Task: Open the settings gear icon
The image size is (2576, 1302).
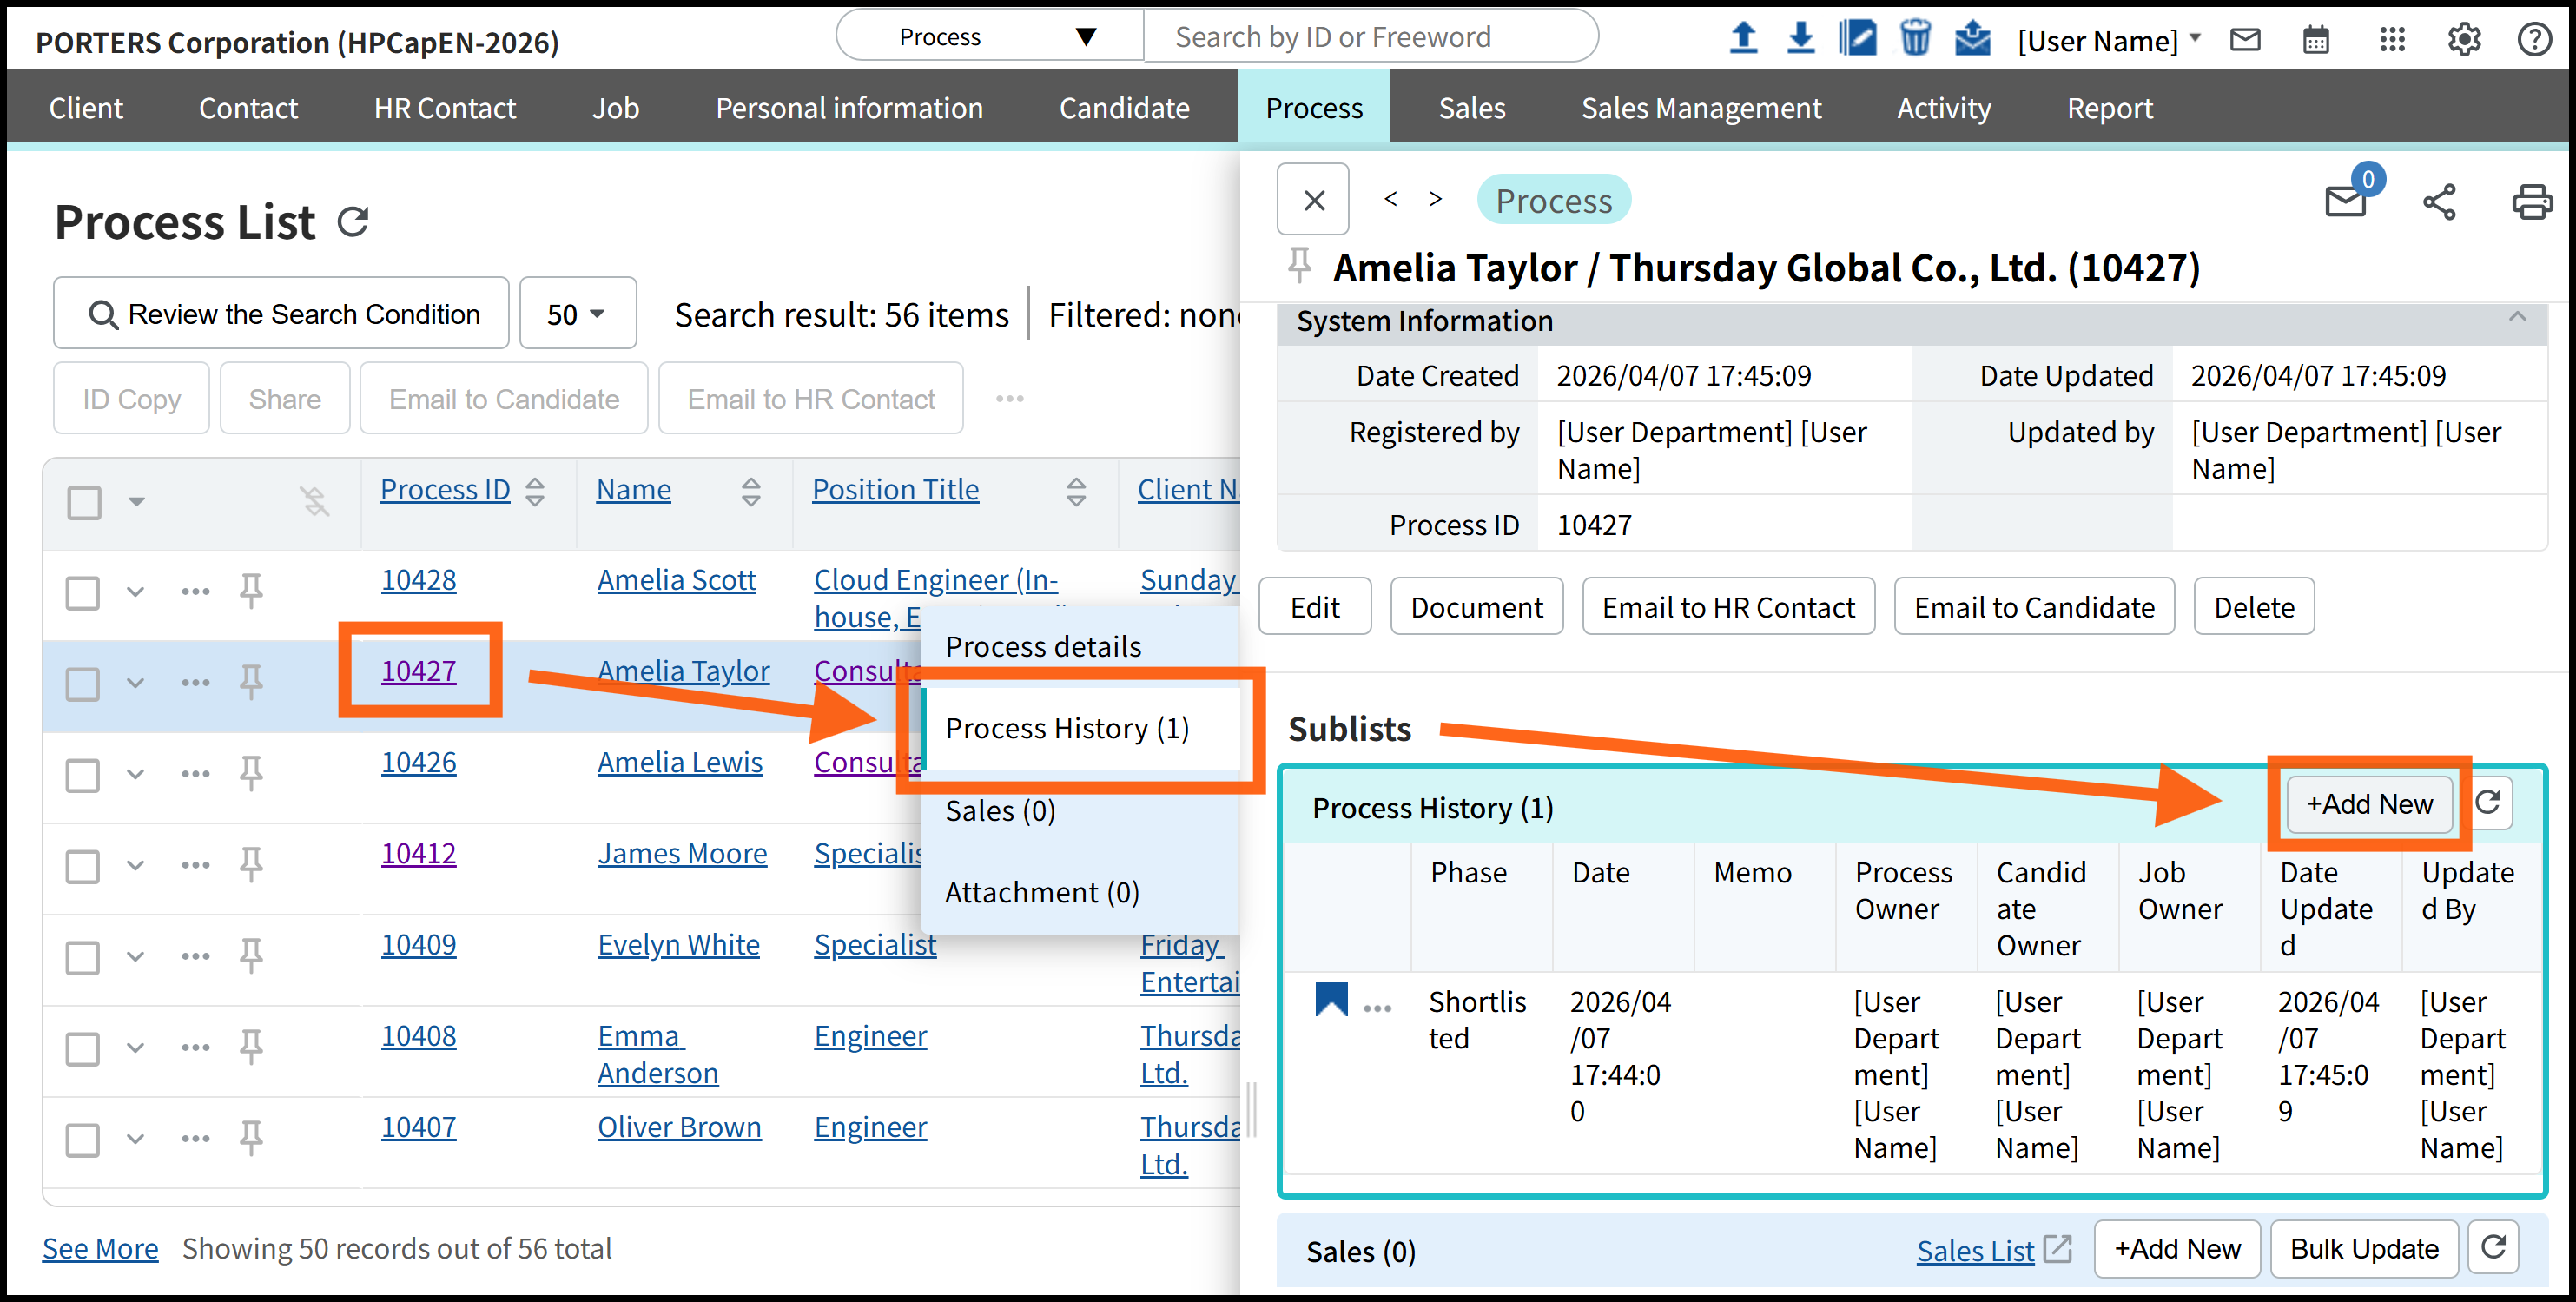Action: (2464, 40)
